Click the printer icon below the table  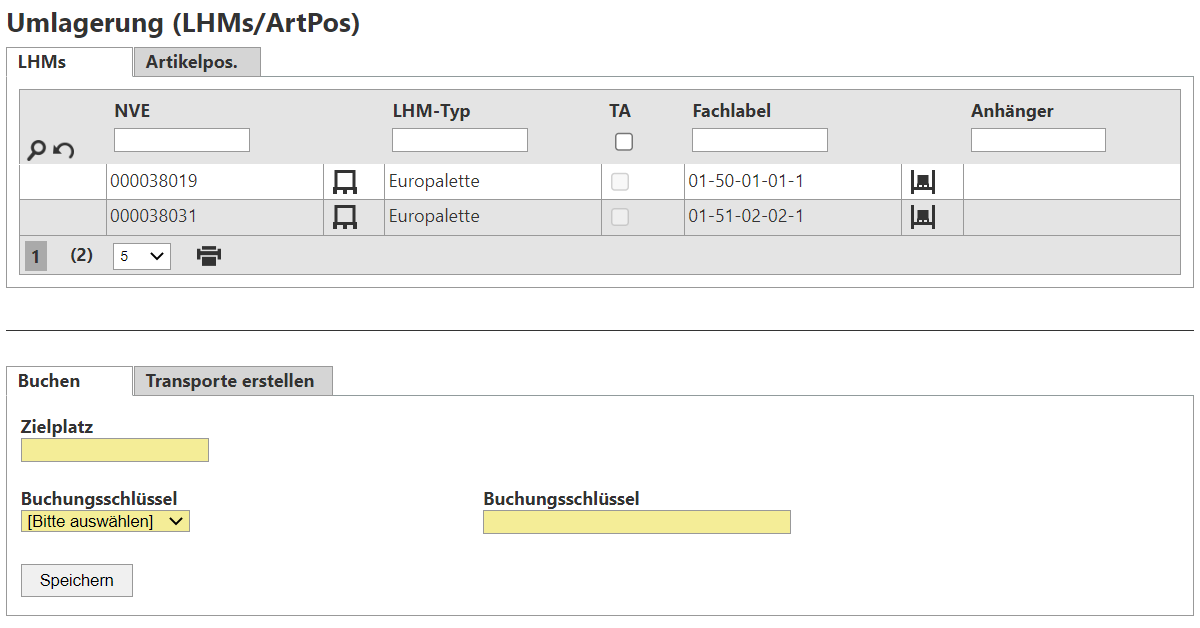[x=209, y=257]
